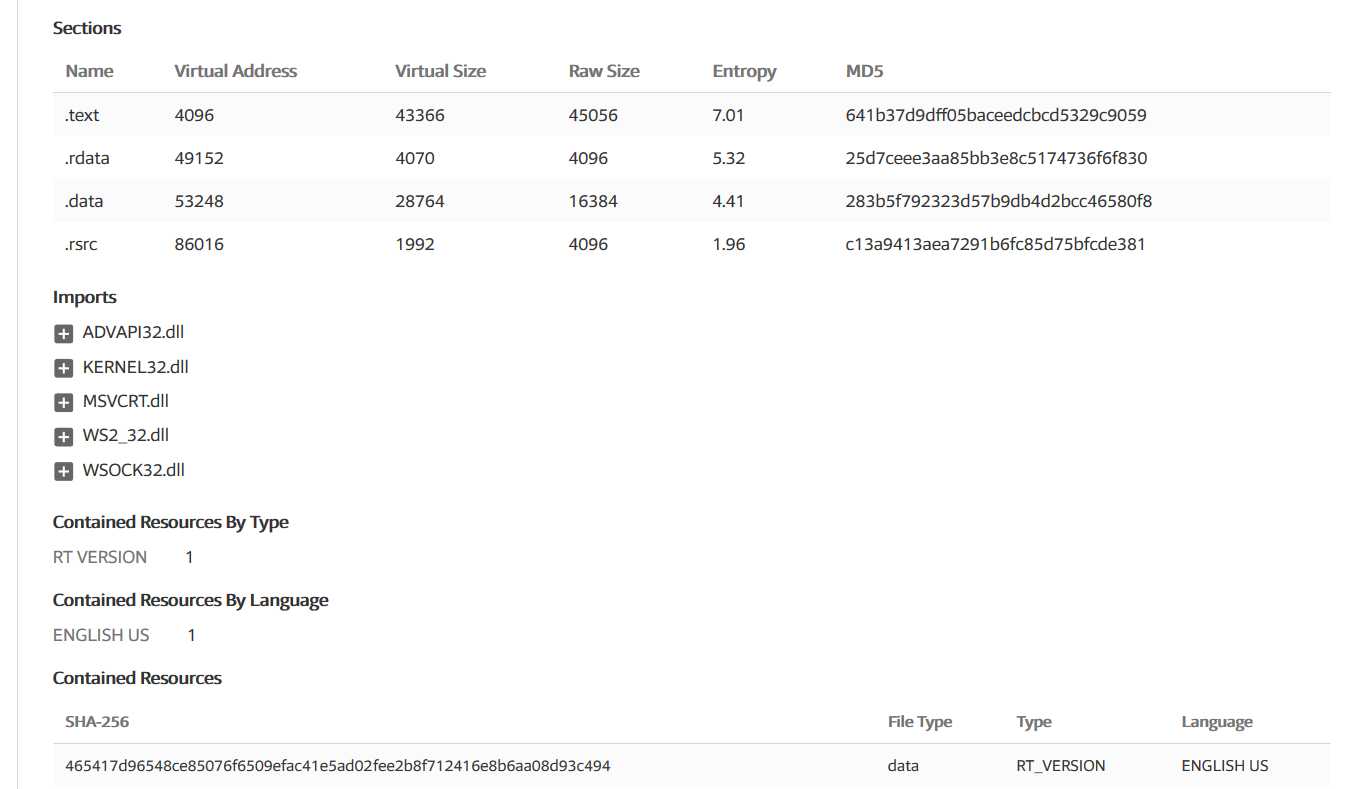Screen dimensions: 1356x789
Task: Click entropy value 5.32
Action: [728, 158]
